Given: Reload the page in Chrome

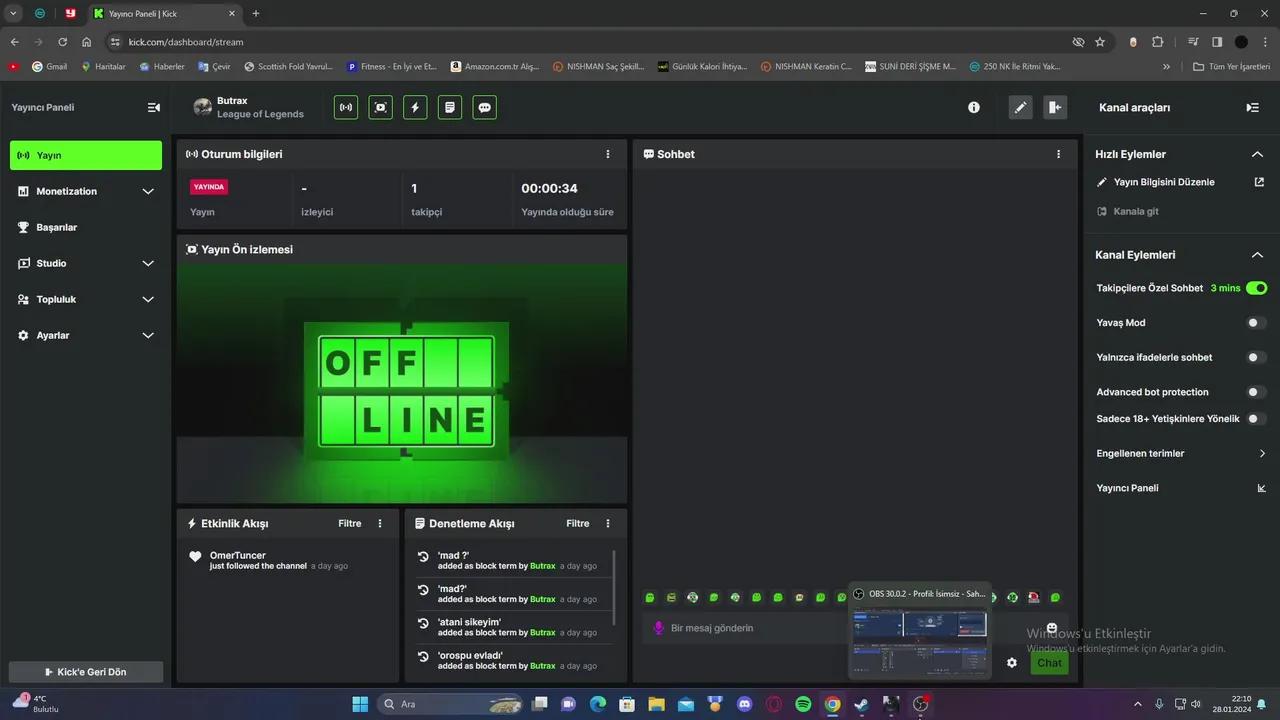Looking at the screenshot, I should coord(62,42).
